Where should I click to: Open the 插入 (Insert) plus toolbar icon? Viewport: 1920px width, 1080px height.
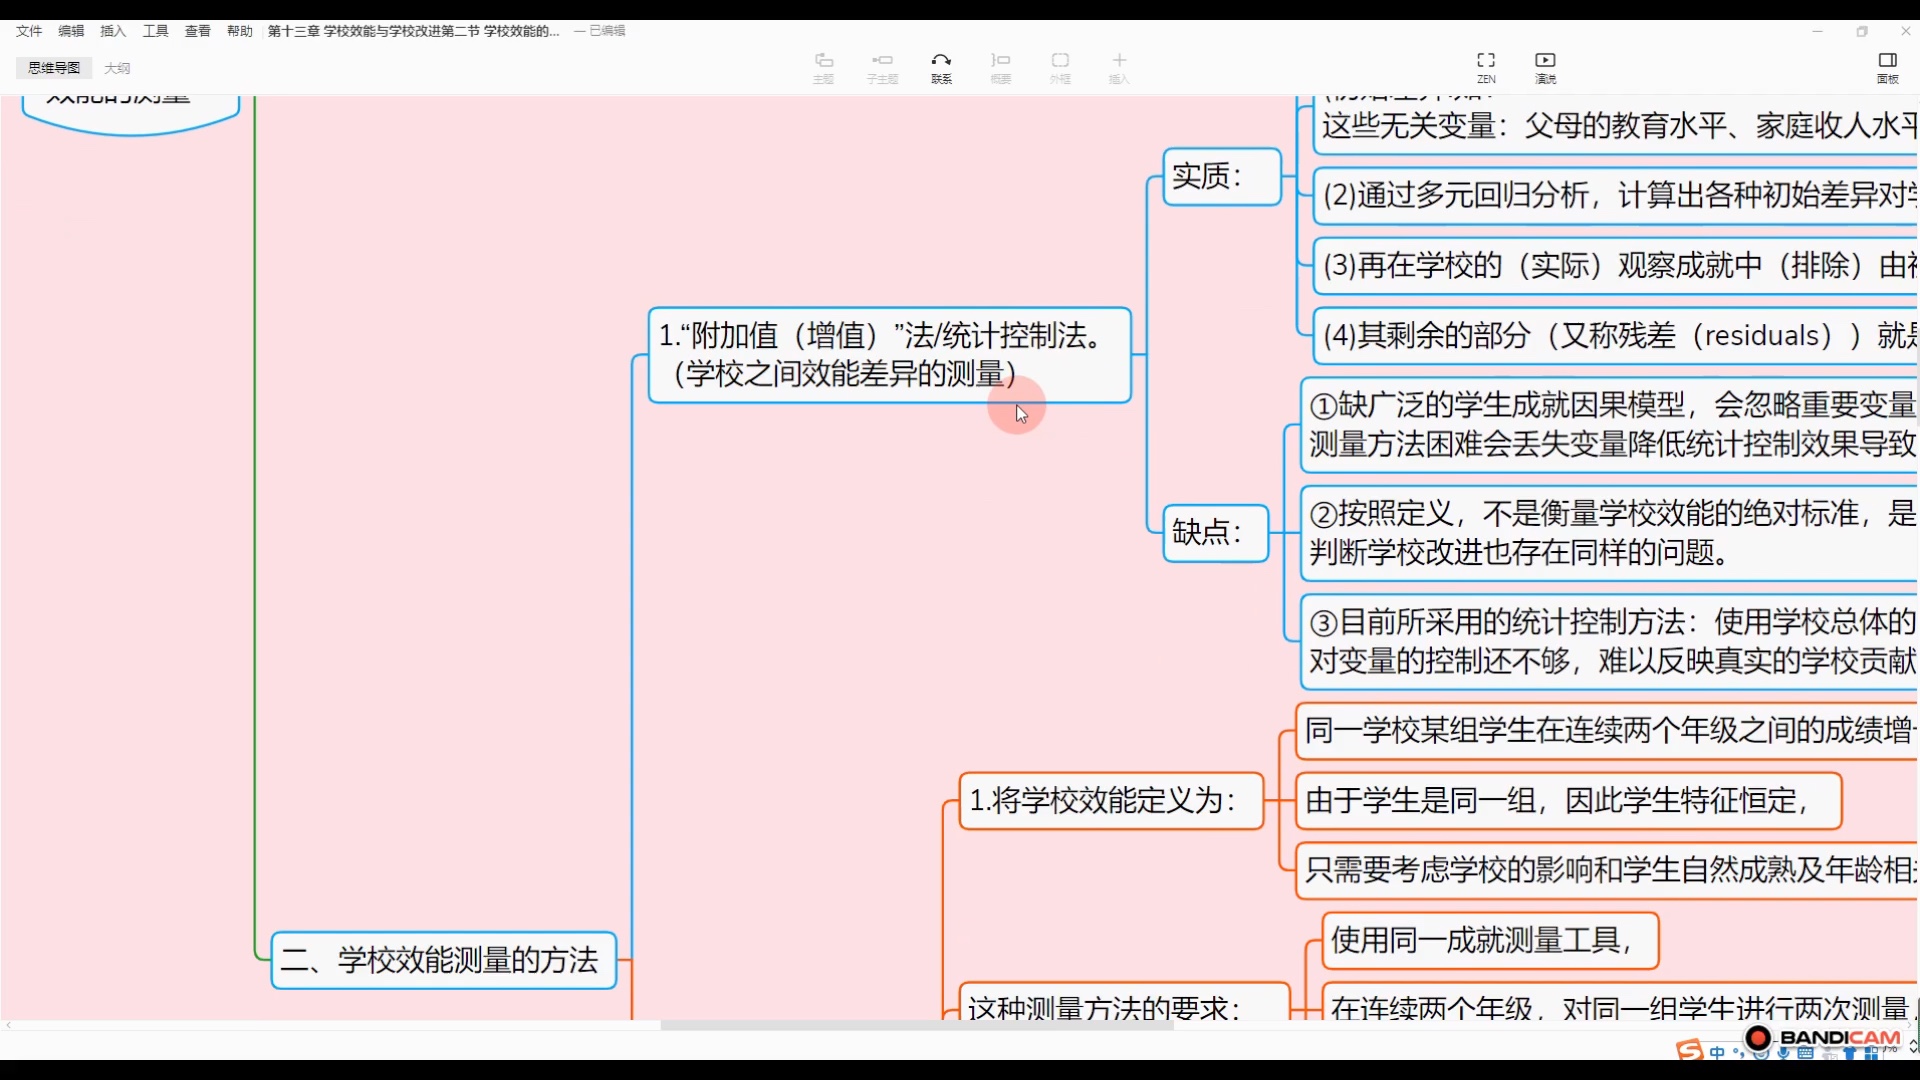(1119, 68)
